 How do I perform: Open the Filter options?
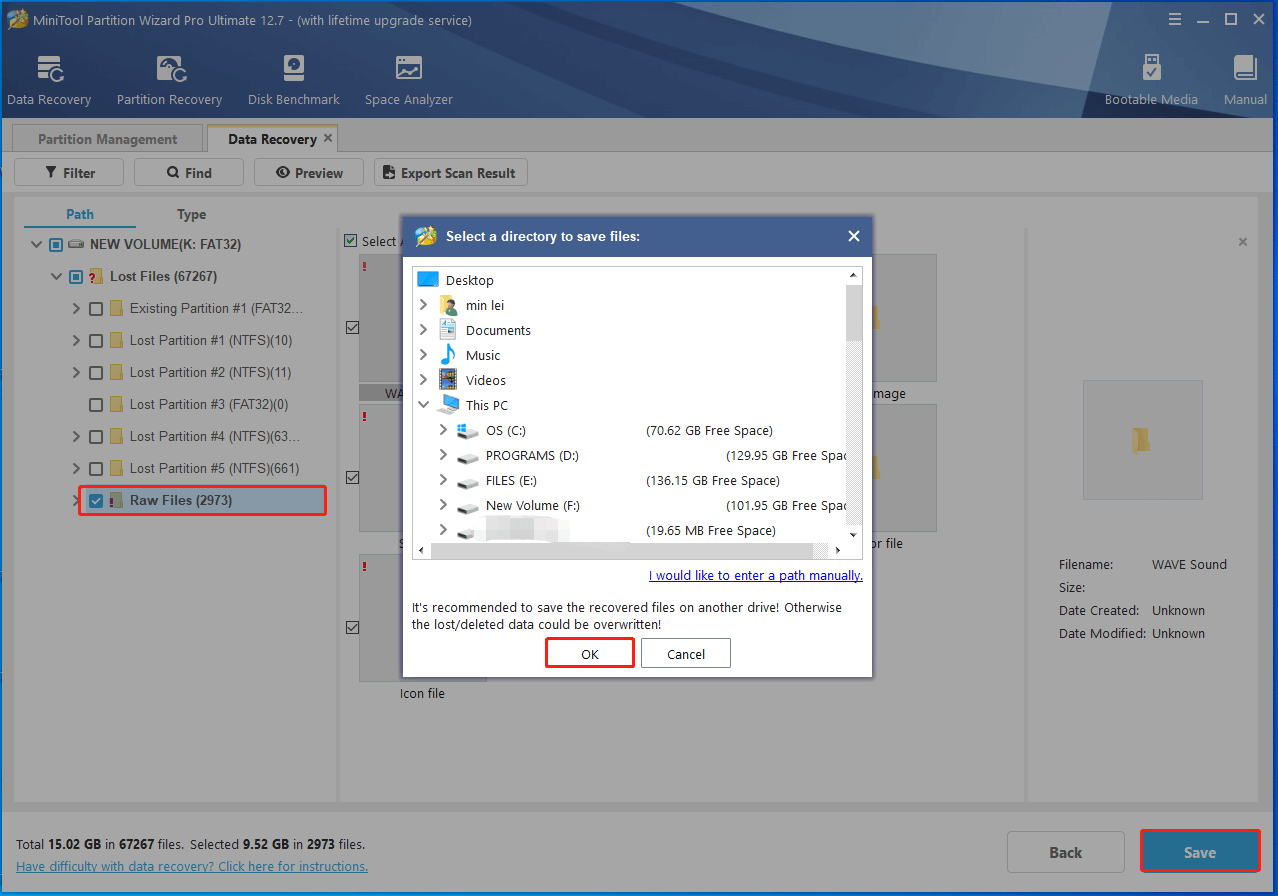pyautogui.click(x=68, y=172)
